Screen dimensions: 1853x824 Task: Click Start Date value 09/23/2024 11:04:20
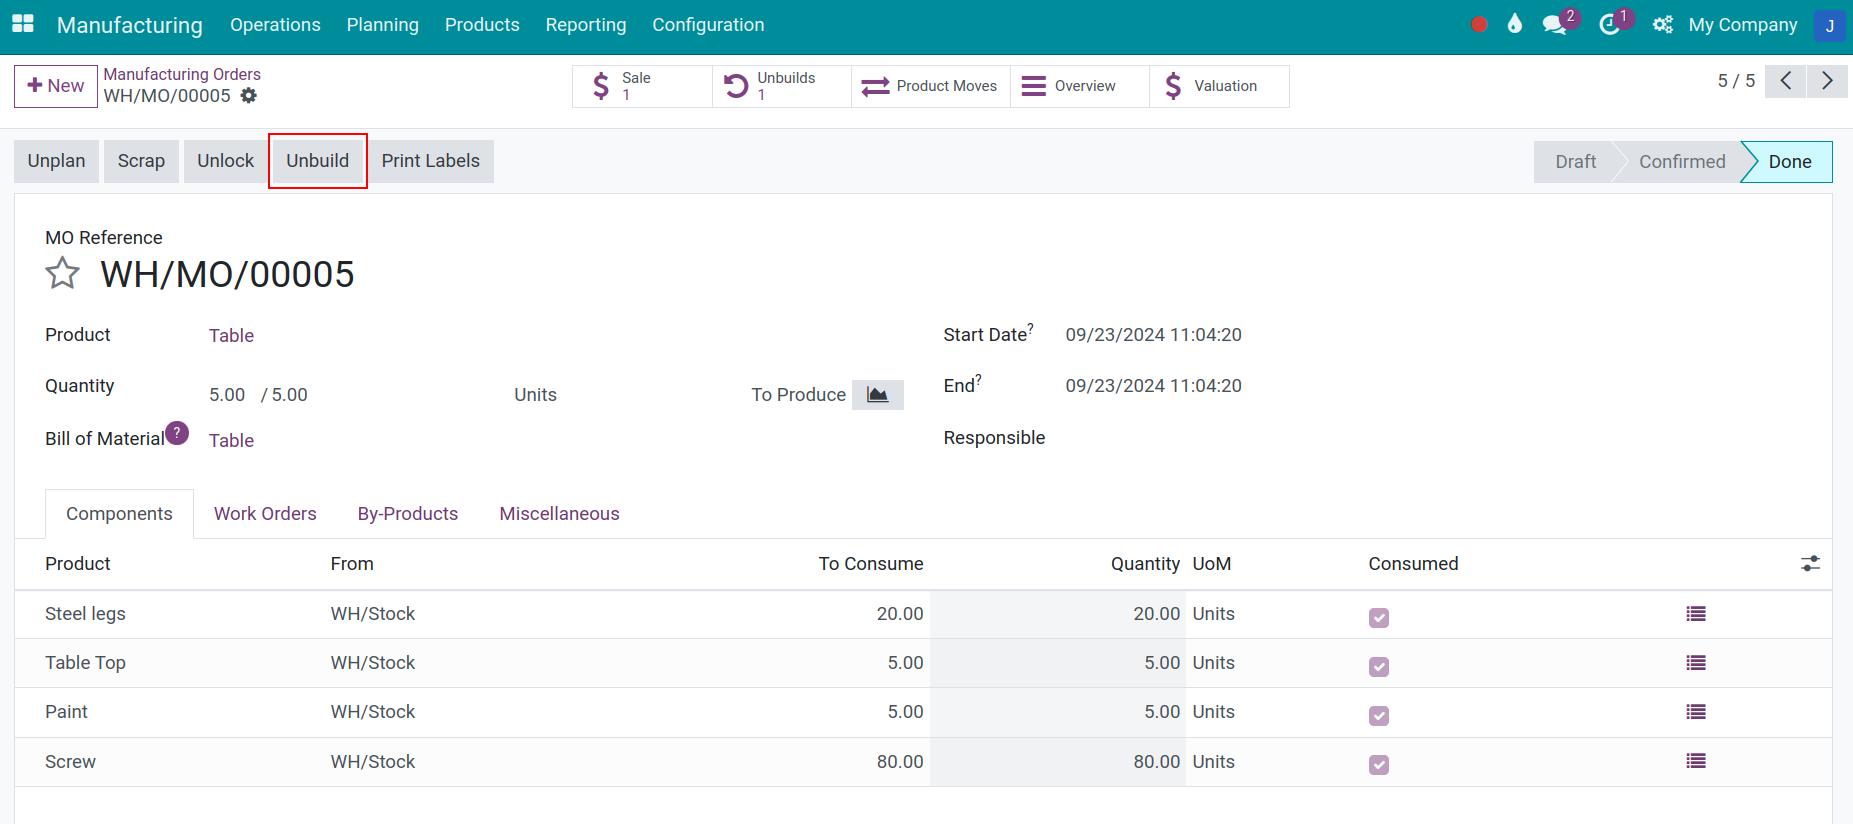click(x=1153, y=335)
